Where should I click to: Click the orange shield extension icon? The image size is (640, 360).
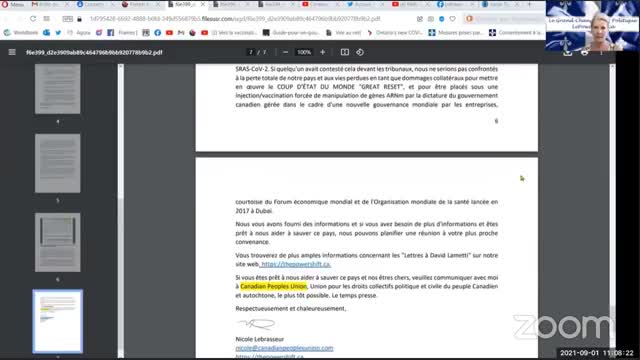(469, 19)
